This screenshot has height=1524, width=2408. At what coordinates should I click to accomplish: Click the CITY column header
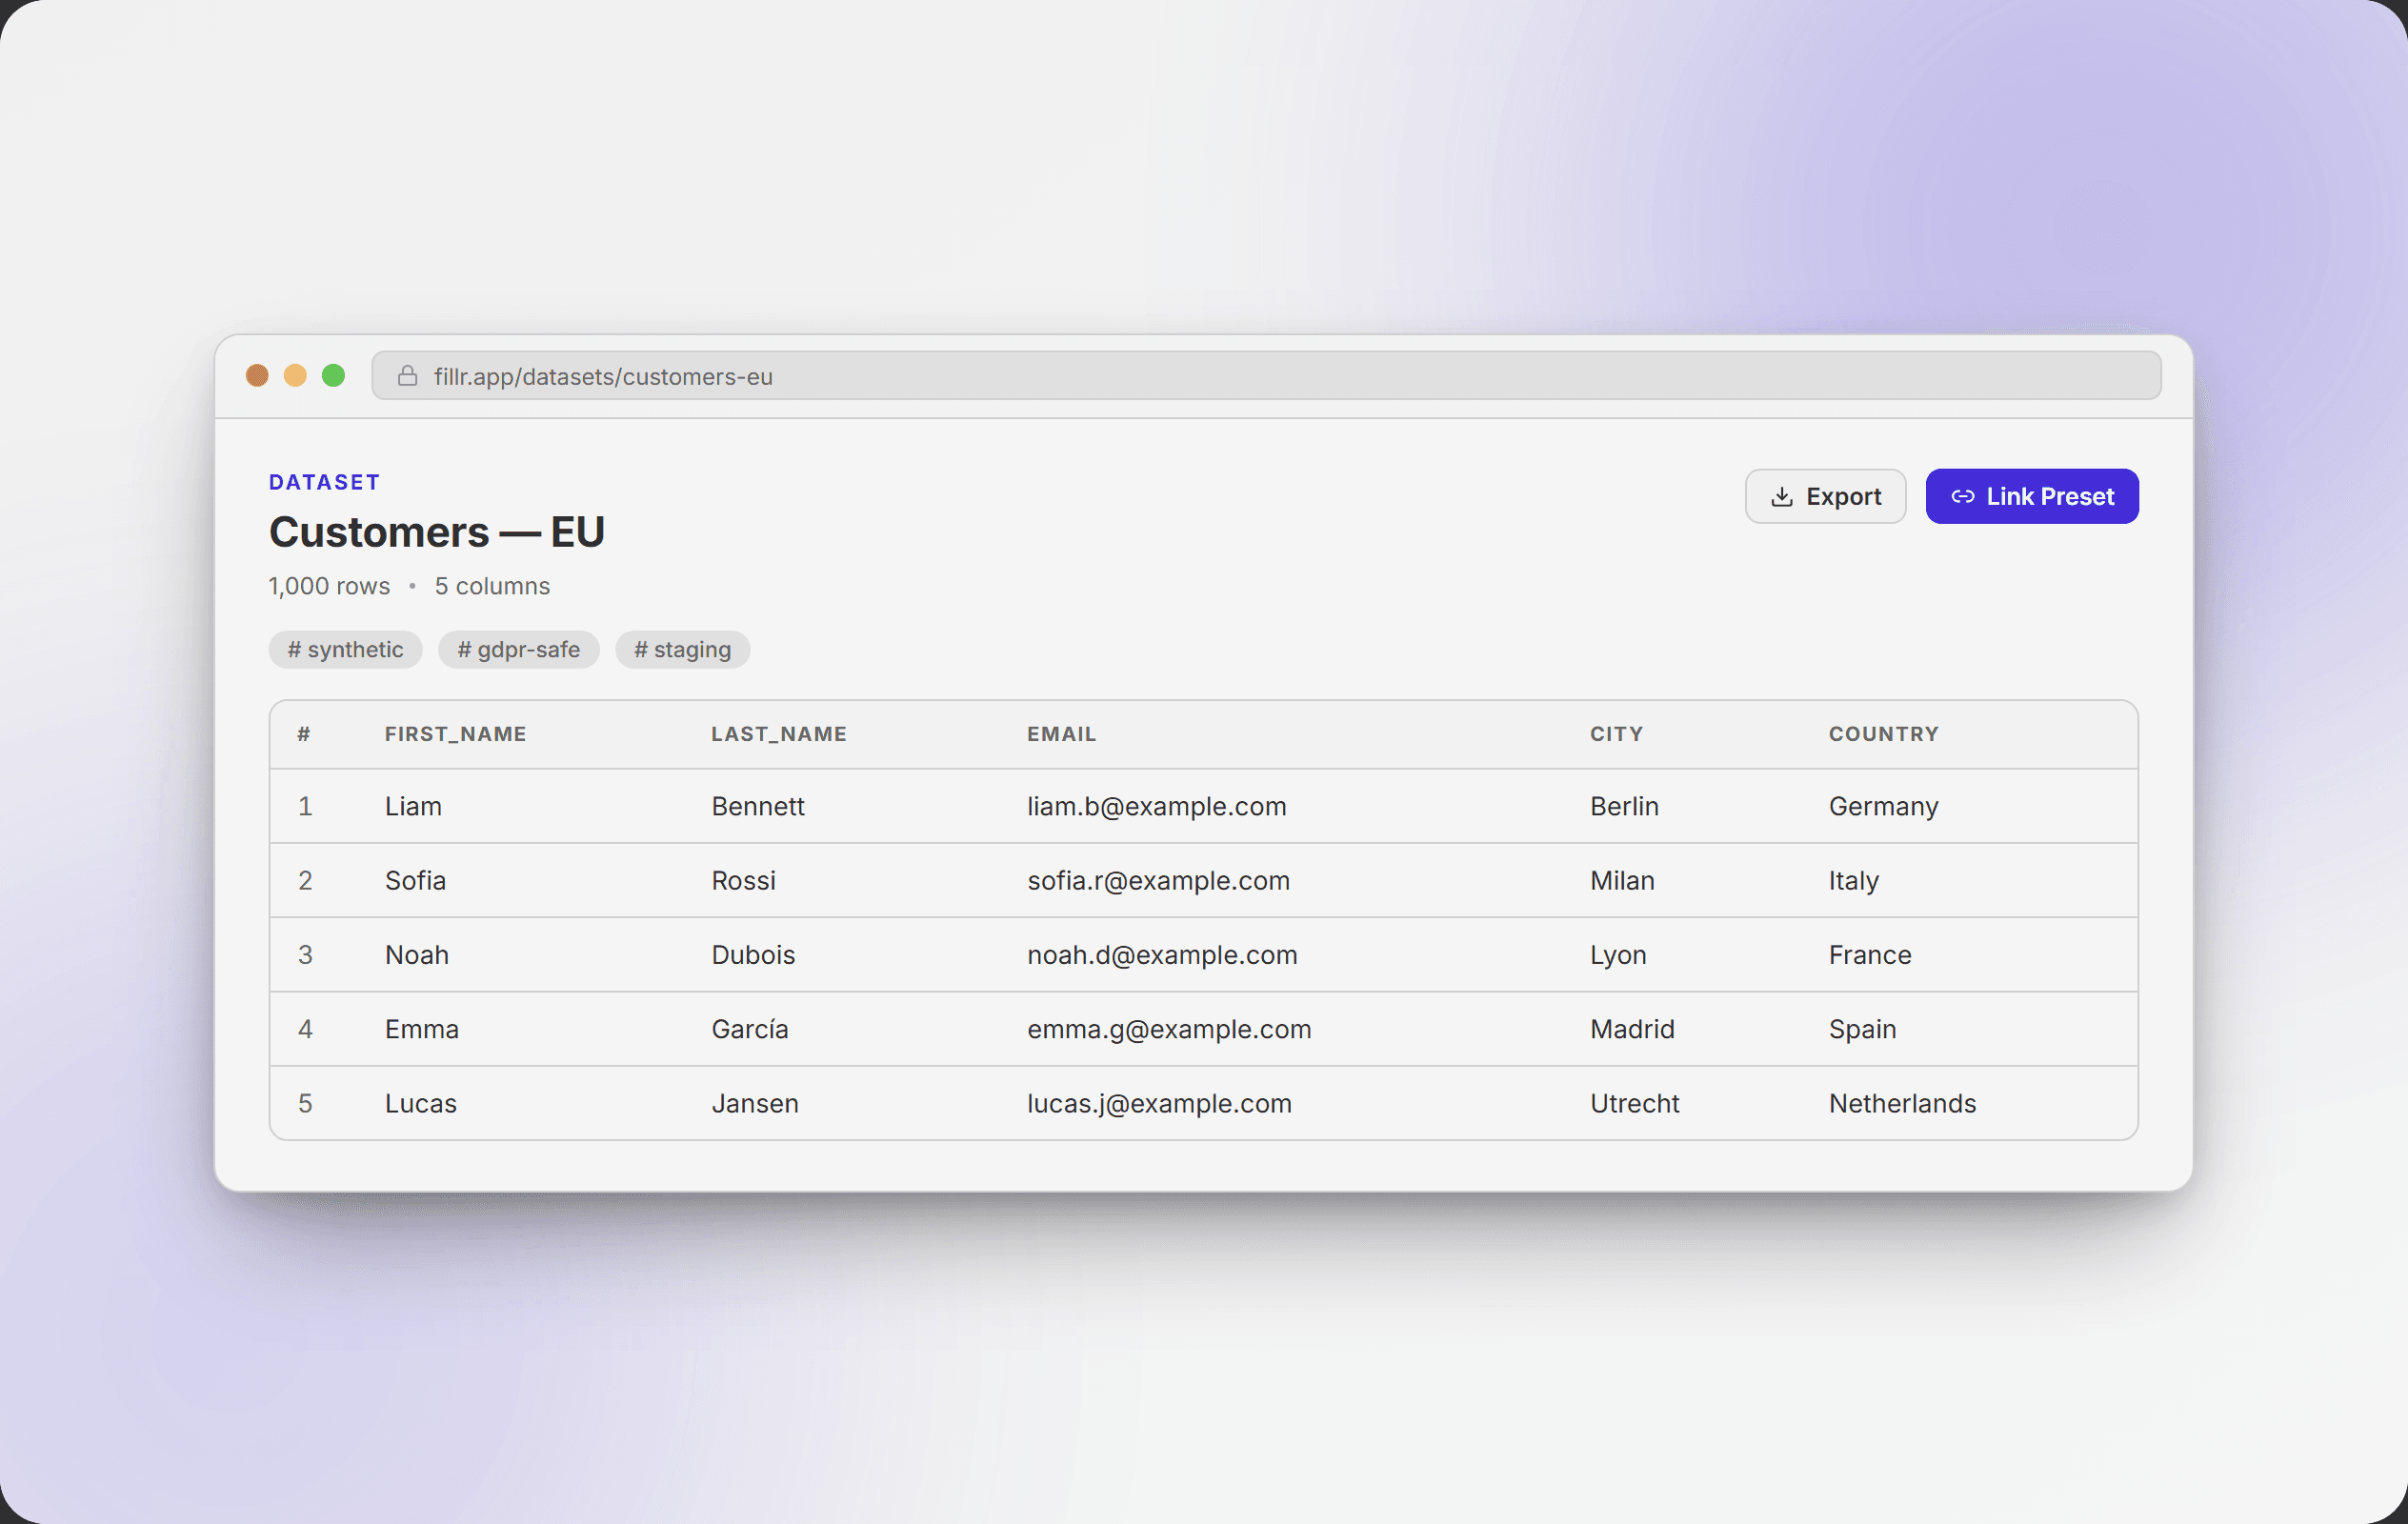coord(1617,734)
